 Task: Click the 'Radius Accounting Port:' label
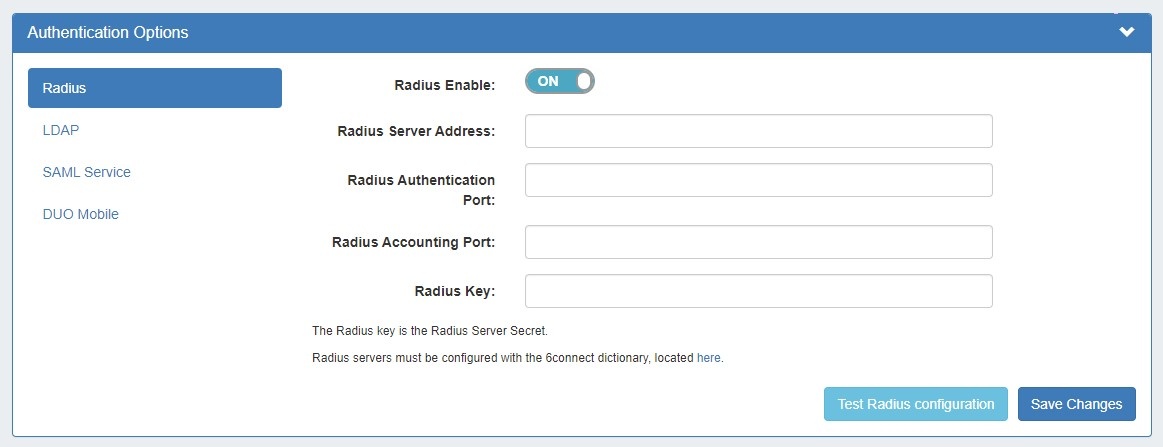pyautogui.click(x=413, y=242)
